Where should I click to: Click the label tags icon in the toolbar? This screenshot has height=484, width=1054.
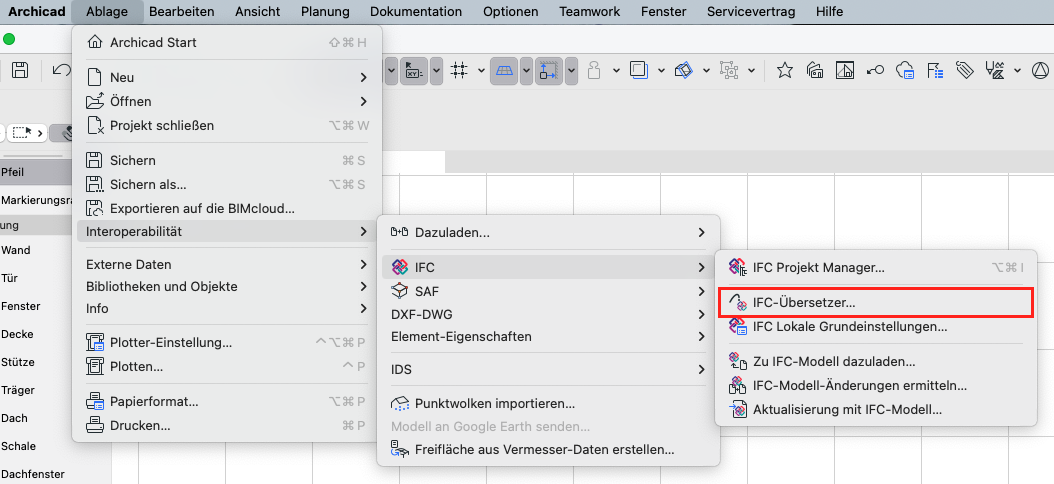click(x=965, y=70)
